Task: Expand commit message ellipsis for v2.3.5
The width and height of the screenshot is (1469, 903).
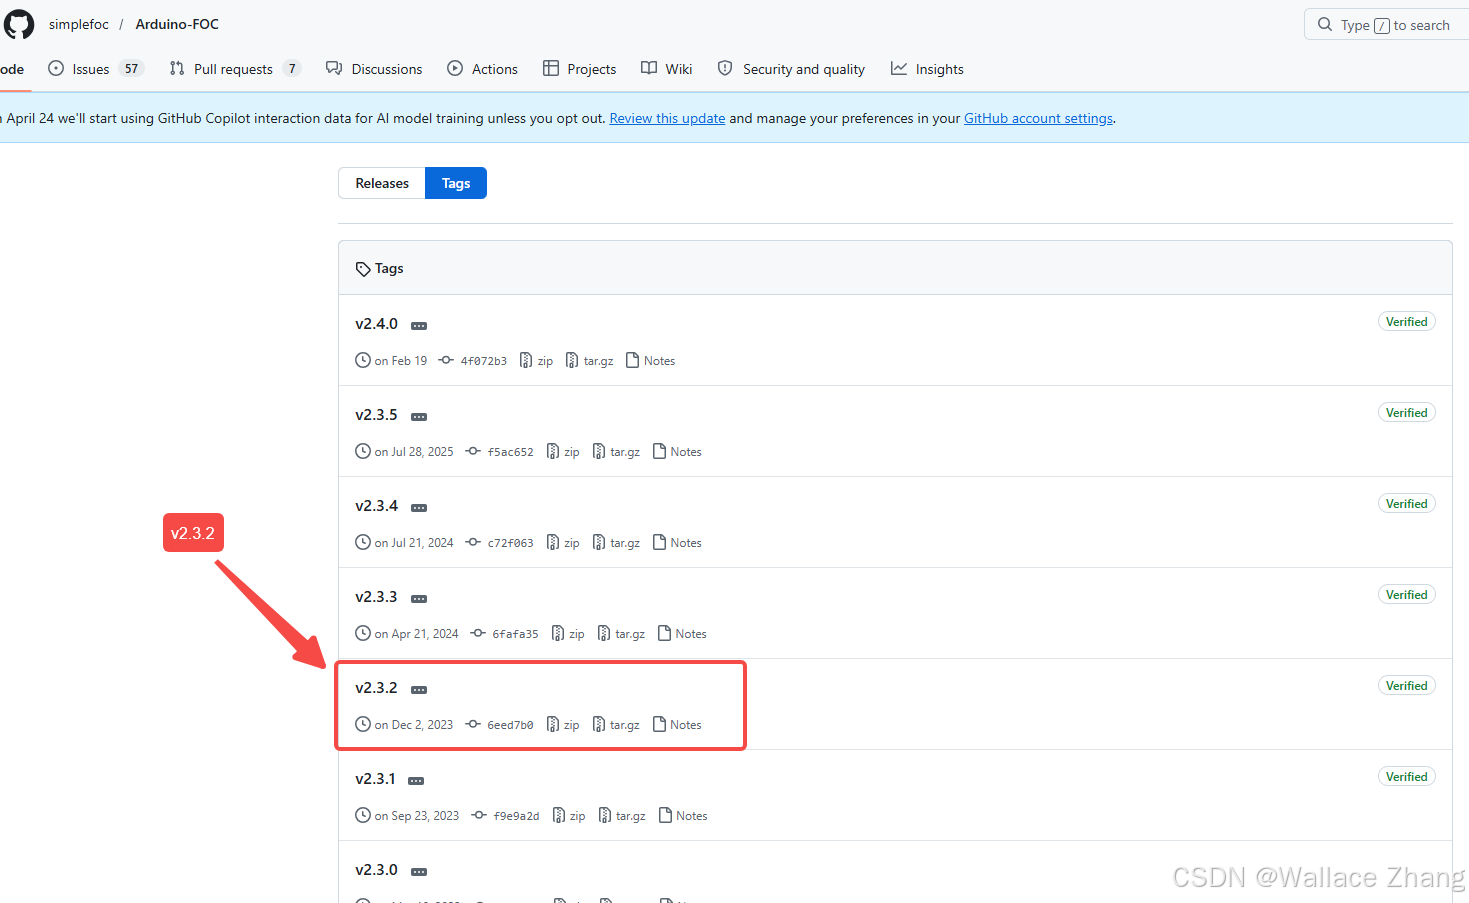Action: [419, 417]
